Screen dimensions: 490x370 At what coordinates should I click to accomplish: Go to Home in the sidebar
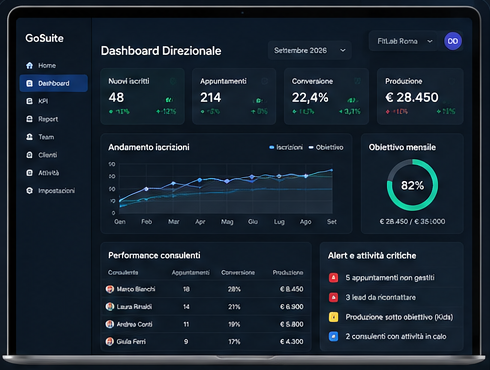point(54,65)
